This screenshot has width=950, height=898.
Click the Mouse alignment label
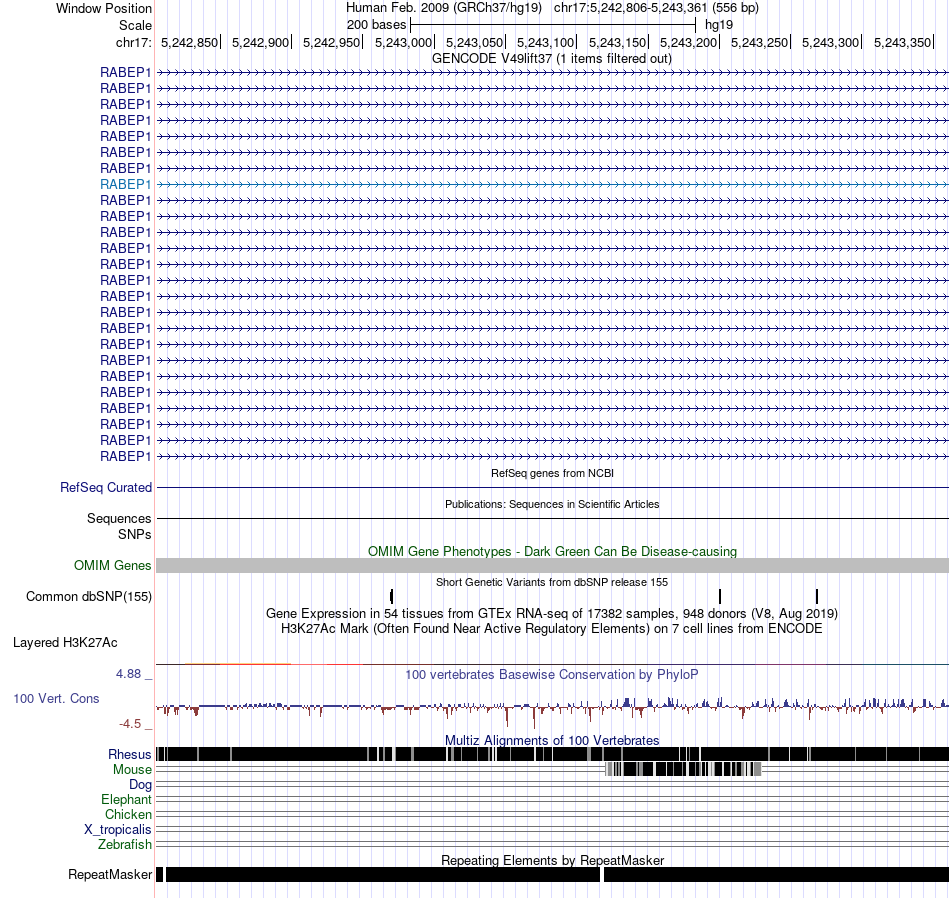click(x=132, y=770)
